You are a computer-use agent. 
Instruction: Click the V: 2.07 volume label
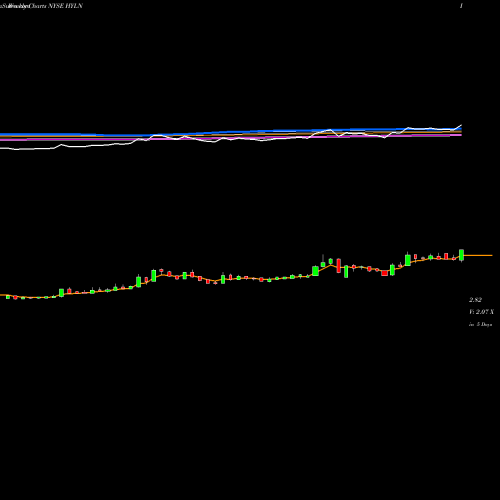481,312
